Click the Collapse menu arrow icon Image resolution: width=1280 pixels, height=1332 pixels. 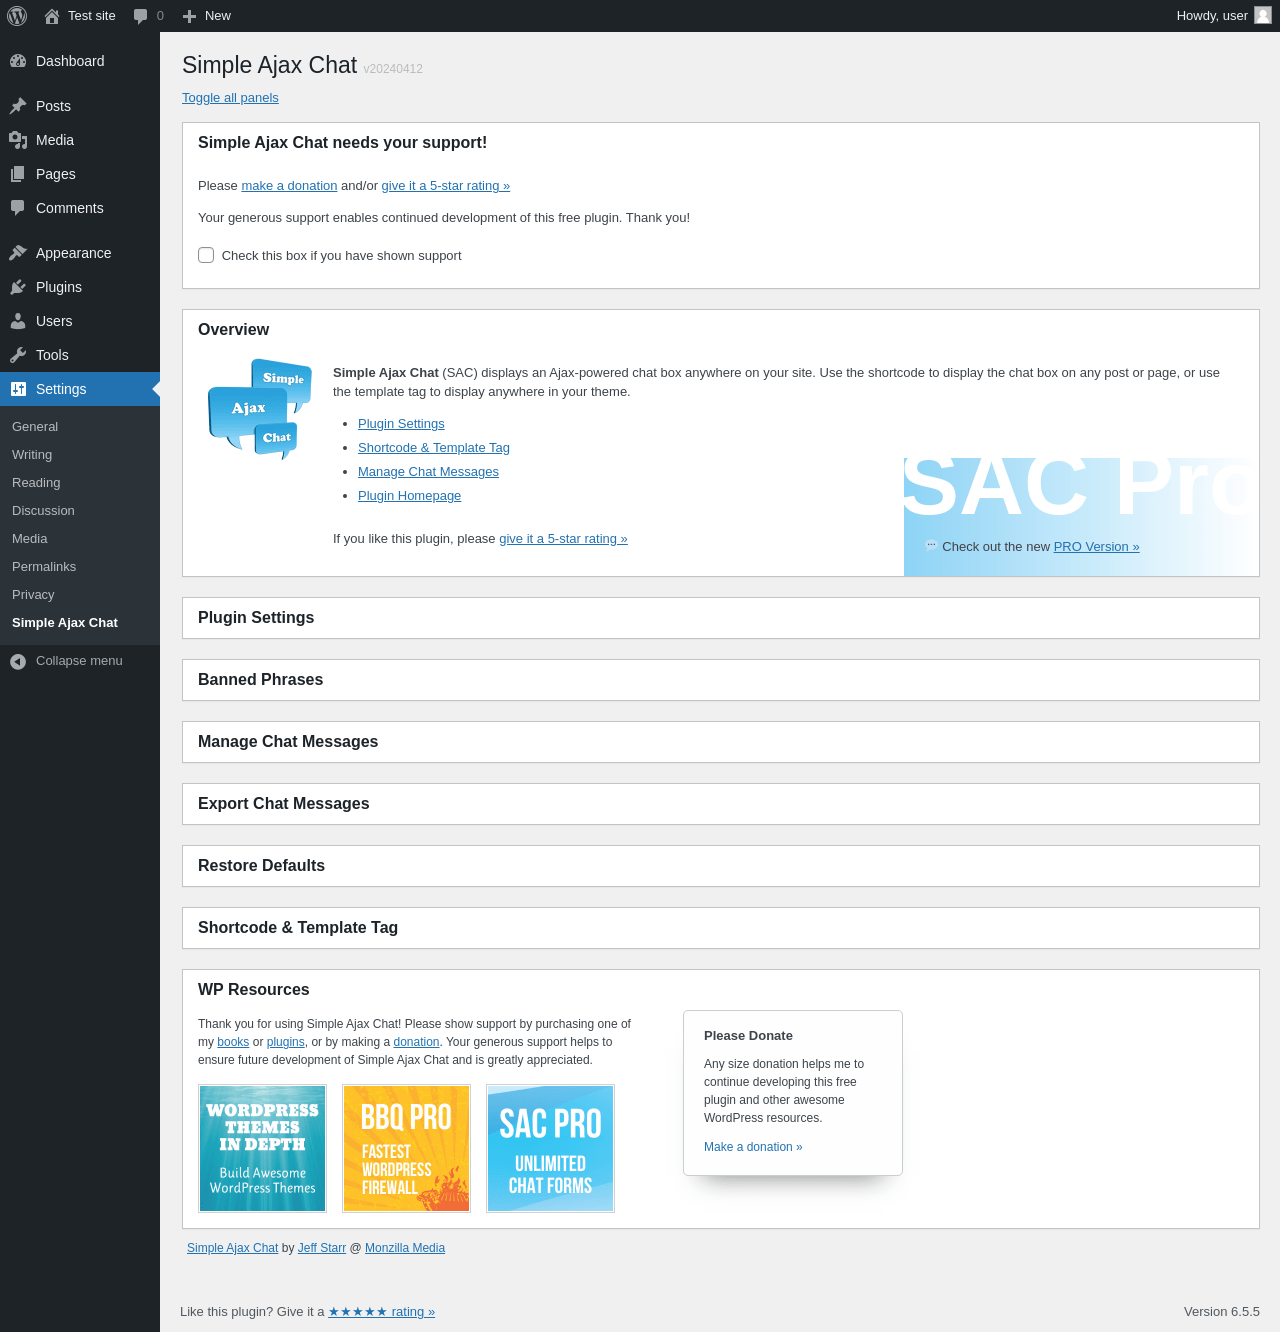[x=18, y=661]
